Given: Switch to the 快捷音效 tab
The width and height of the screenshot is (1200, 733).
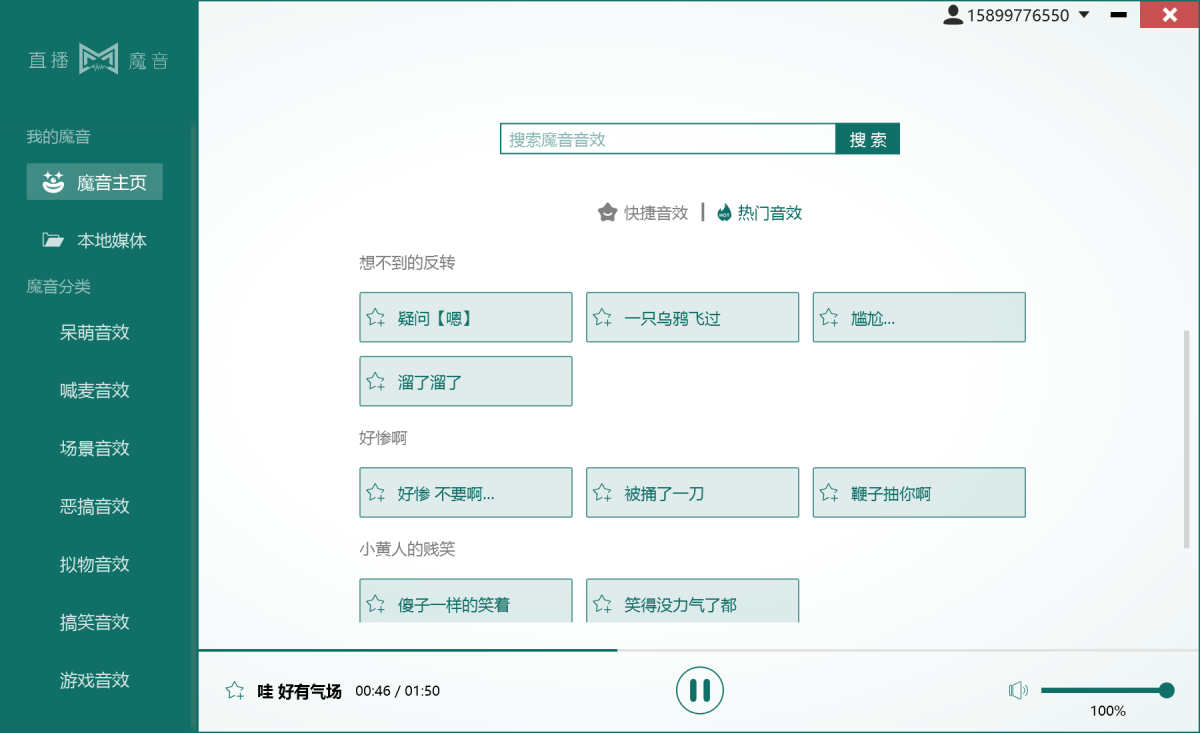Looking at the screenshot, I should click(653, 212).
